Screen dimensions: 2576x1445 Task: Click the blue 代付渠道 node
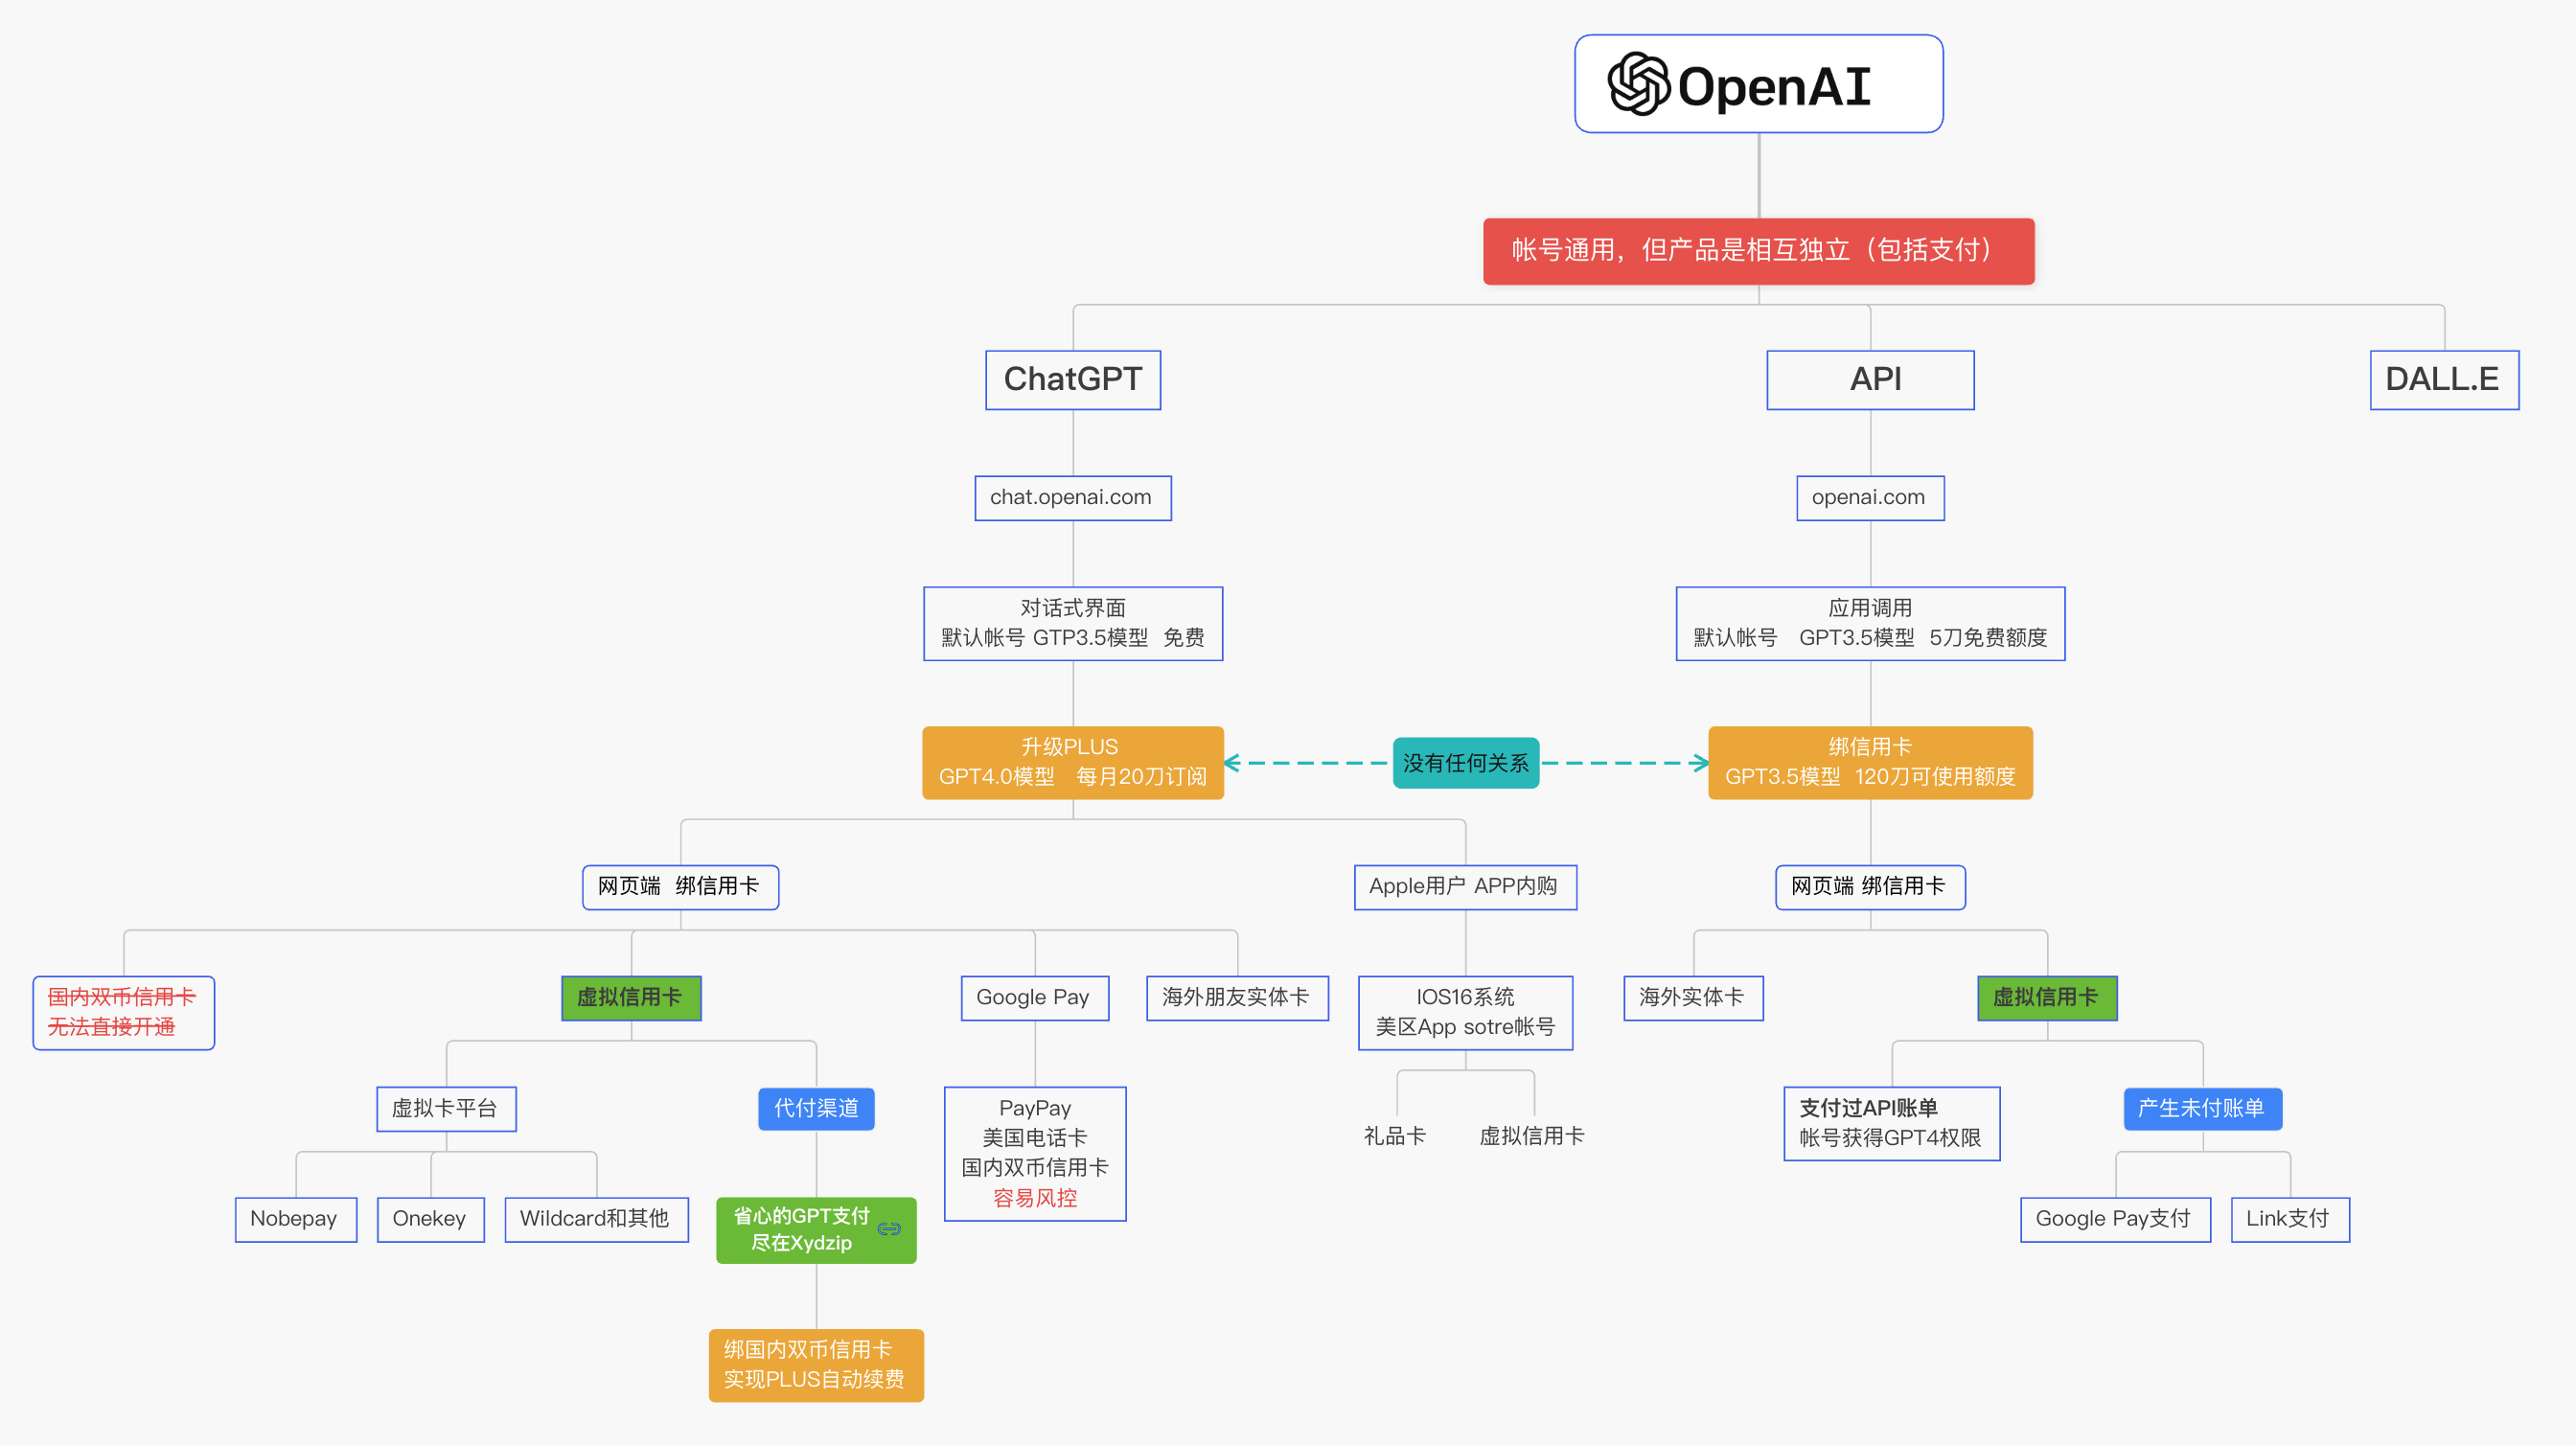pyautogui.click(x=816, y=1108)
